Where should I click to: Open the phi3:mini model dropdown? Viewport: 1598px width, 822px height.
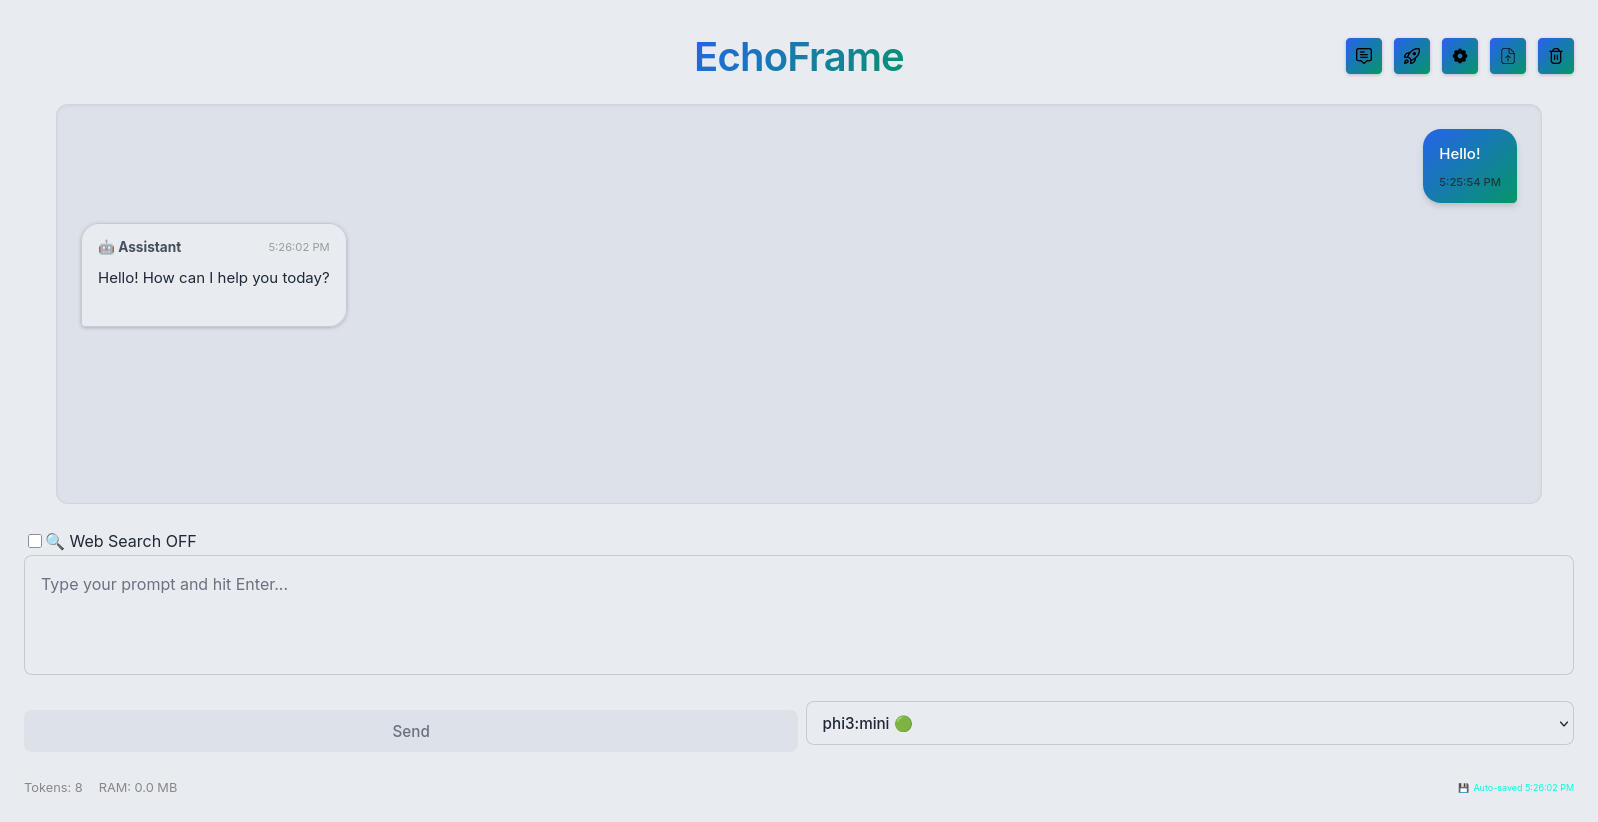[1189, 723]
